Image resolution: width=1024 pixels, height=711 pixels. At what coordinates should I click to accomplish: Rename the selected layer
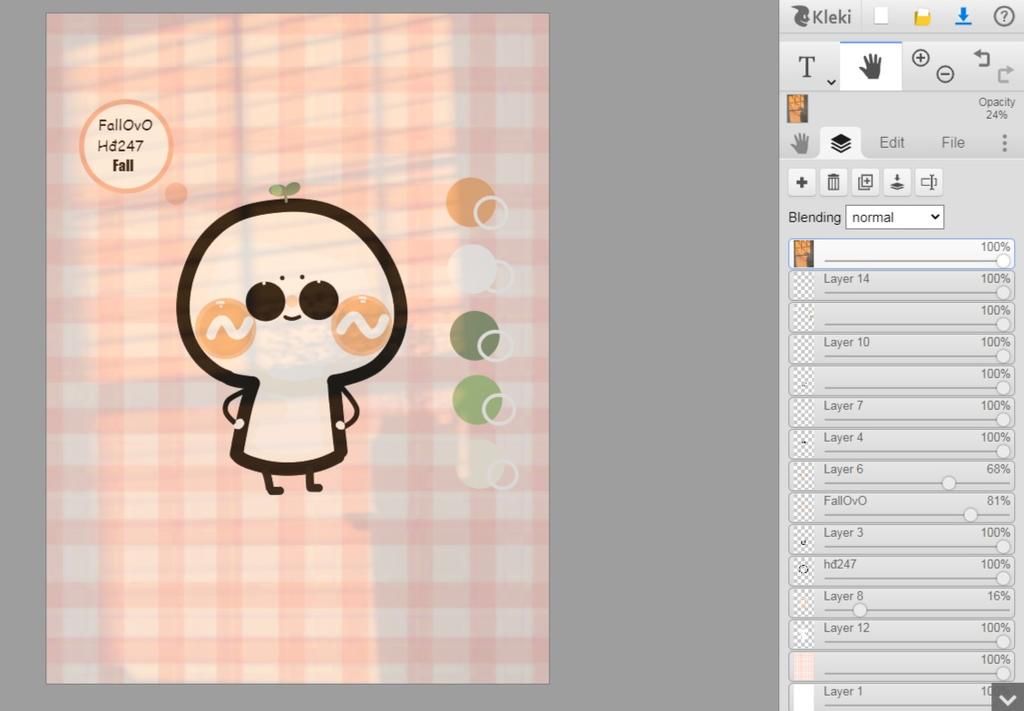coord(929,182)
